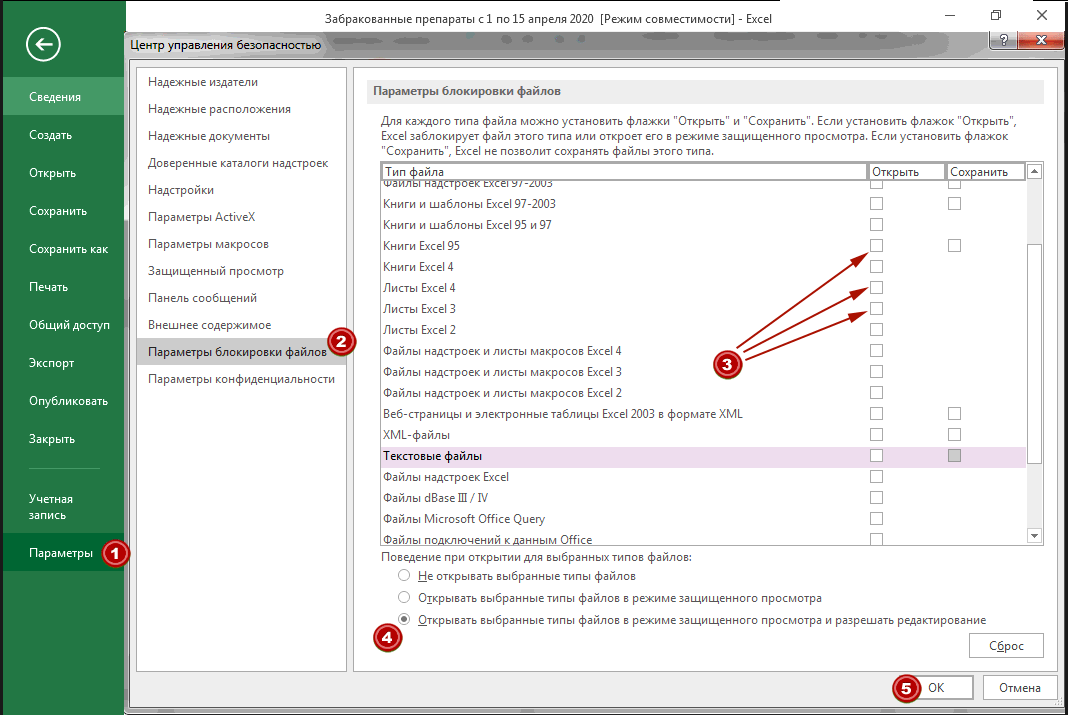Check Открыть for Листы Excel 3
Viewport: 1068px width, 715px height.
[x=877, y=308]
